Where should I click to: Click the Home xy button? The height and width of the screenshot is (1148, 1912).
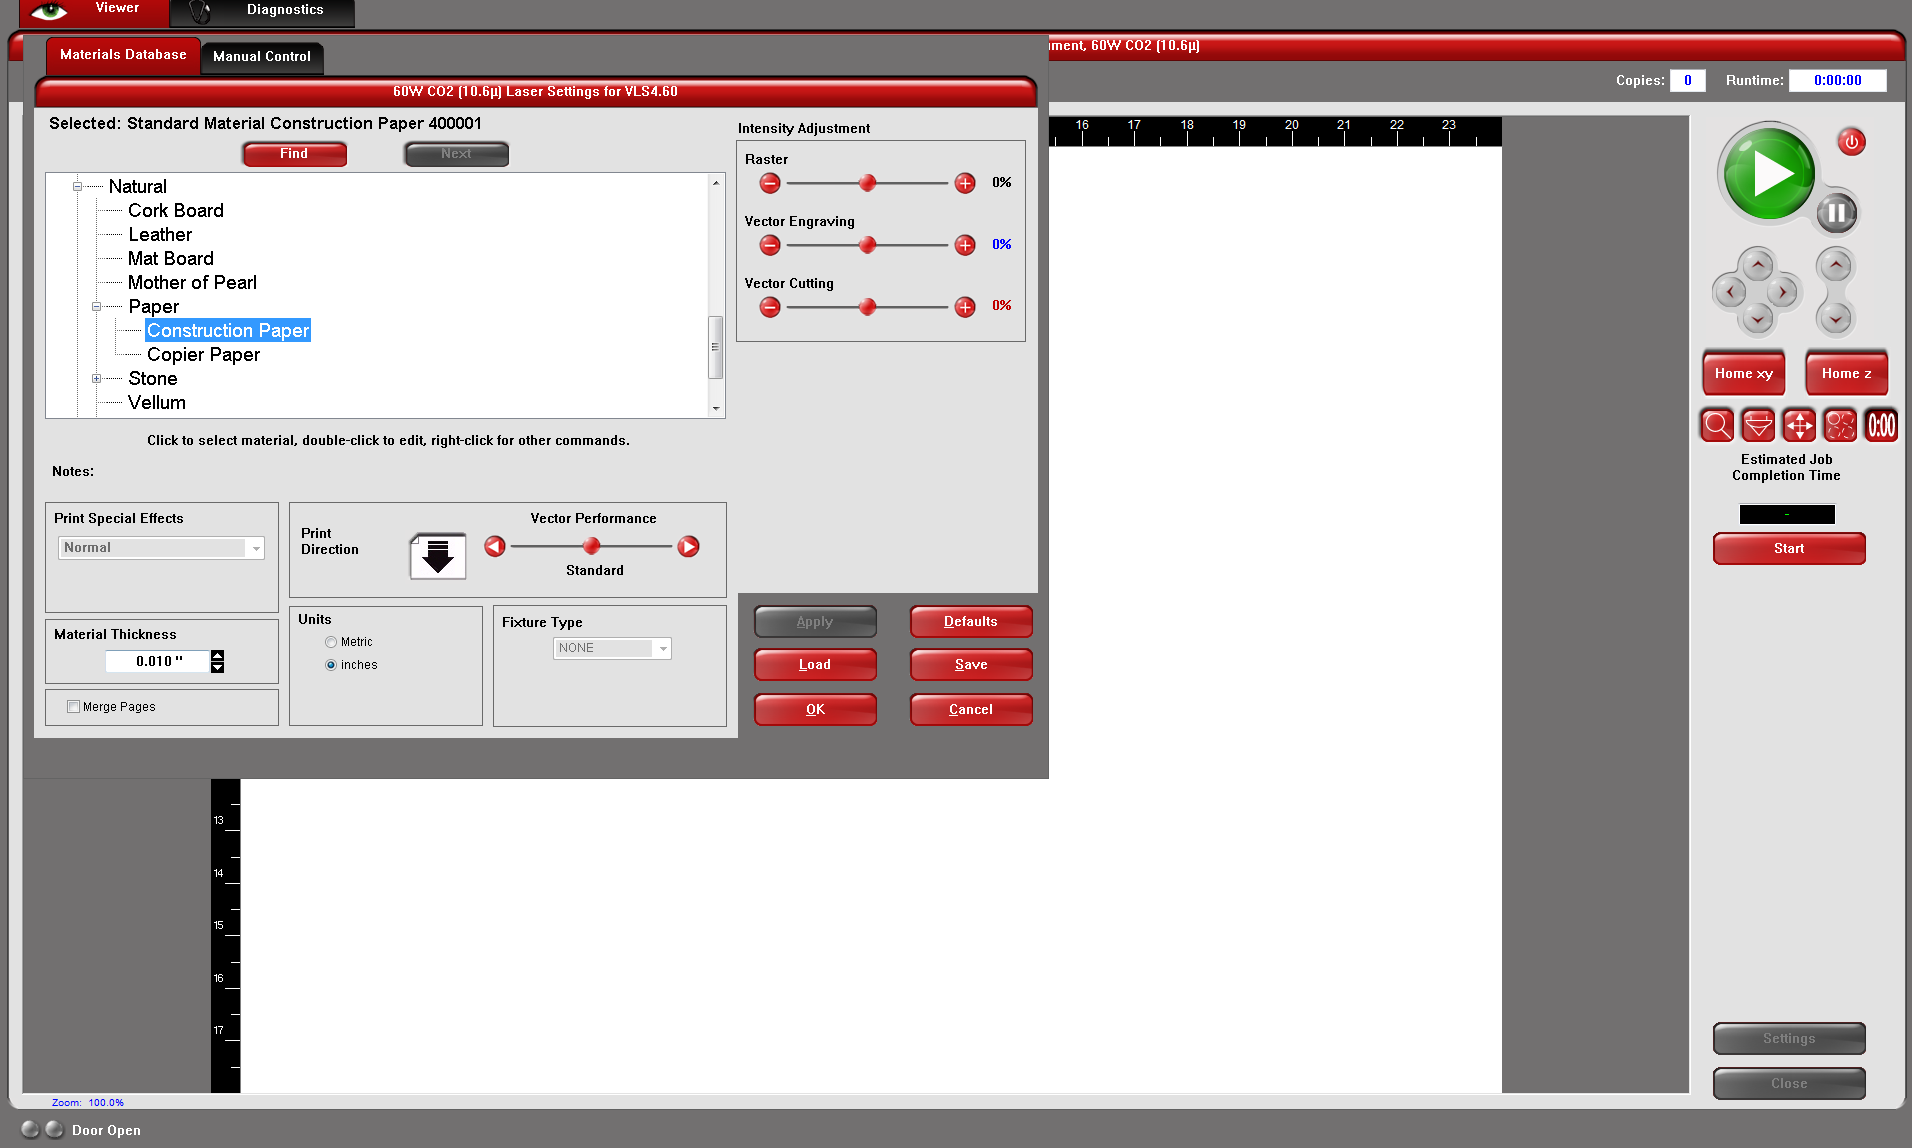(1743, 374)
